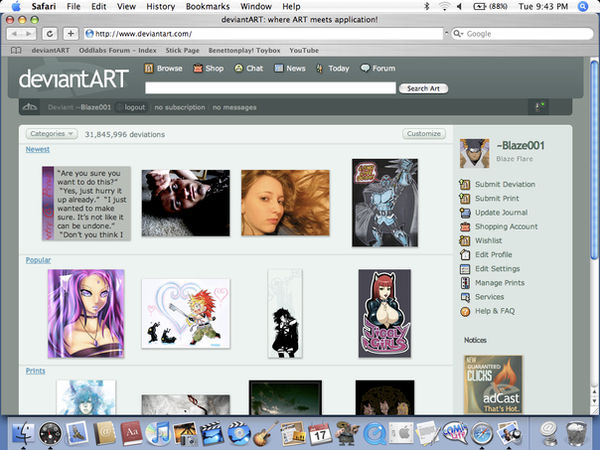
Task: Open iCal calendar in the Dock
Action: 320,434
